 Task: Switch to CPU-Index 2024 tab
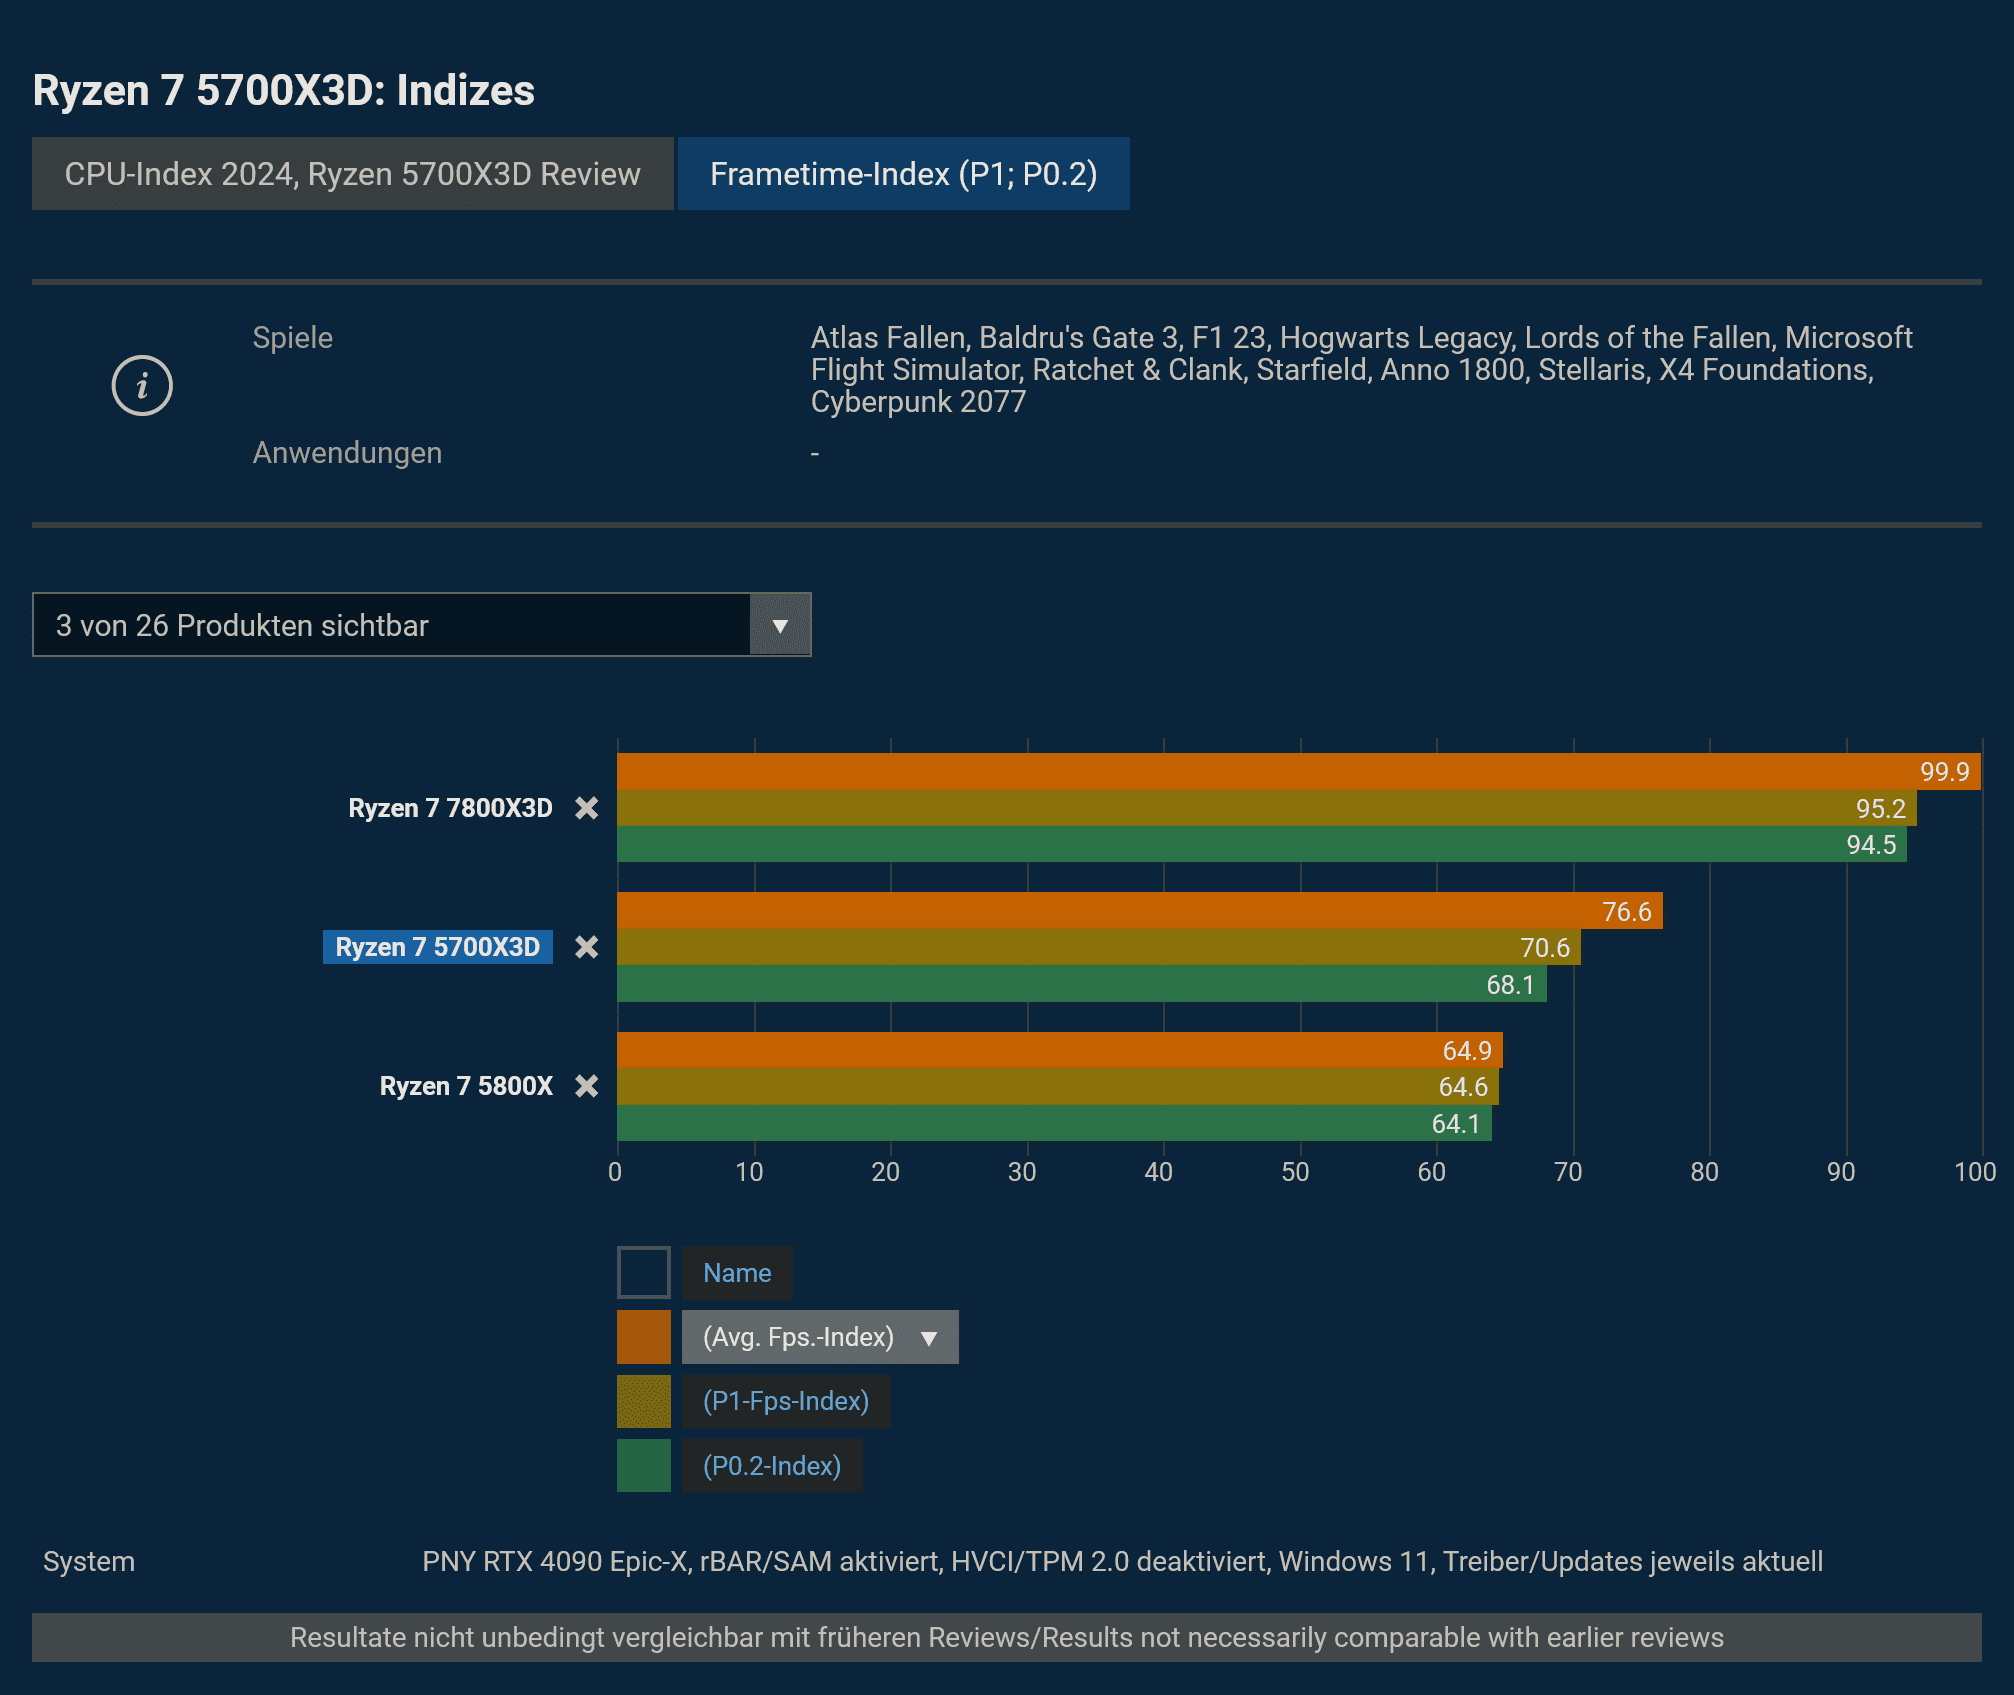point(353,174)
